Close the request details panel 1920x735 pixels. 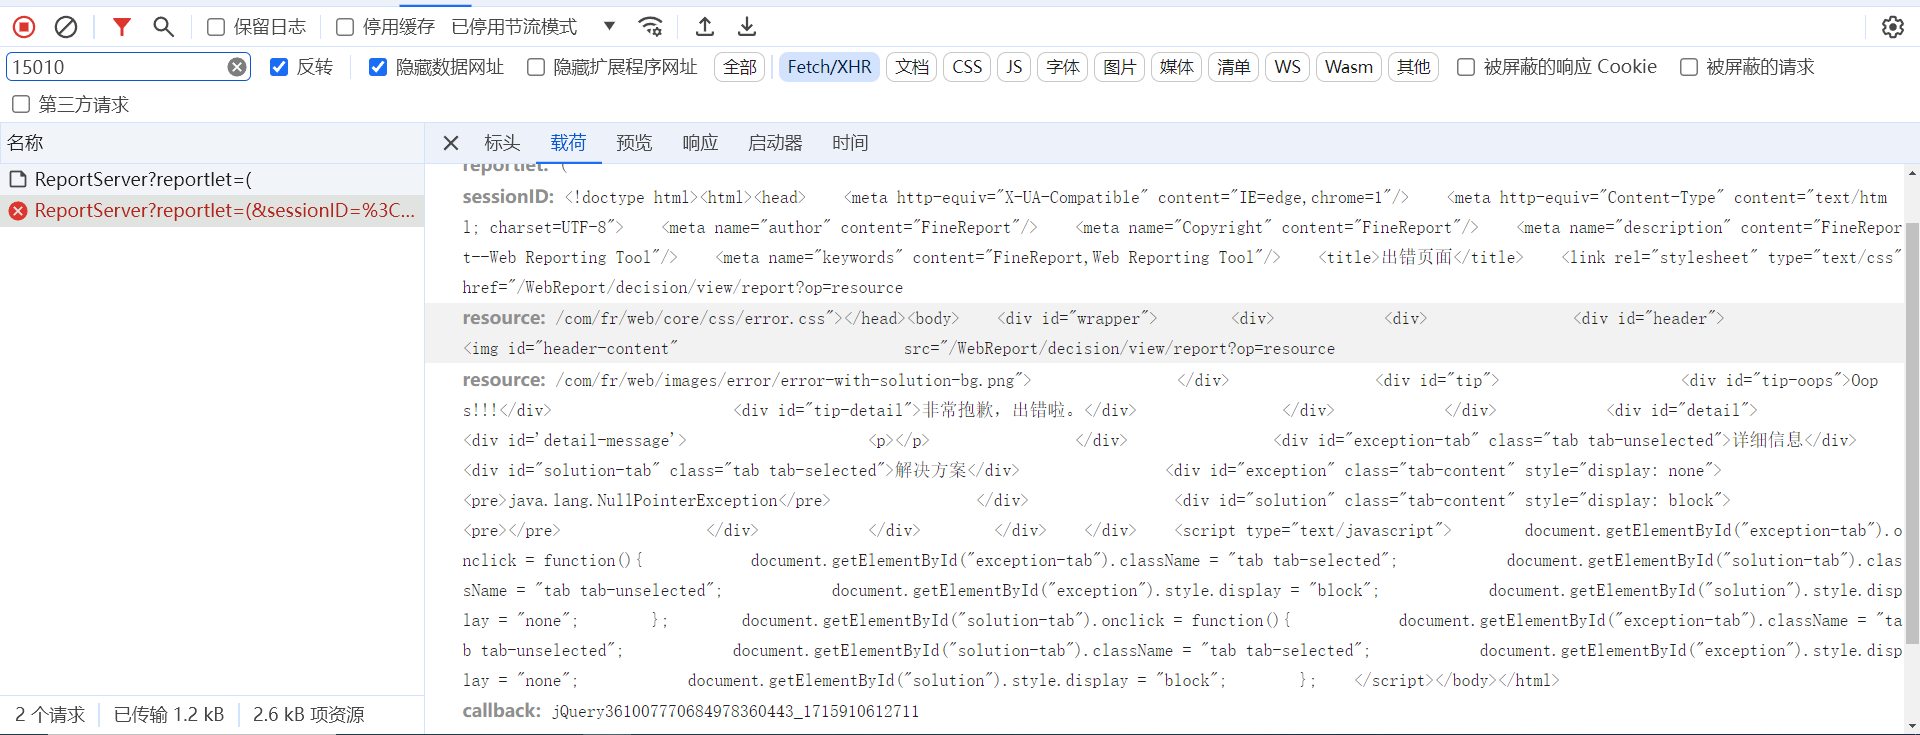pyautogui.click(x=451, y=143)
